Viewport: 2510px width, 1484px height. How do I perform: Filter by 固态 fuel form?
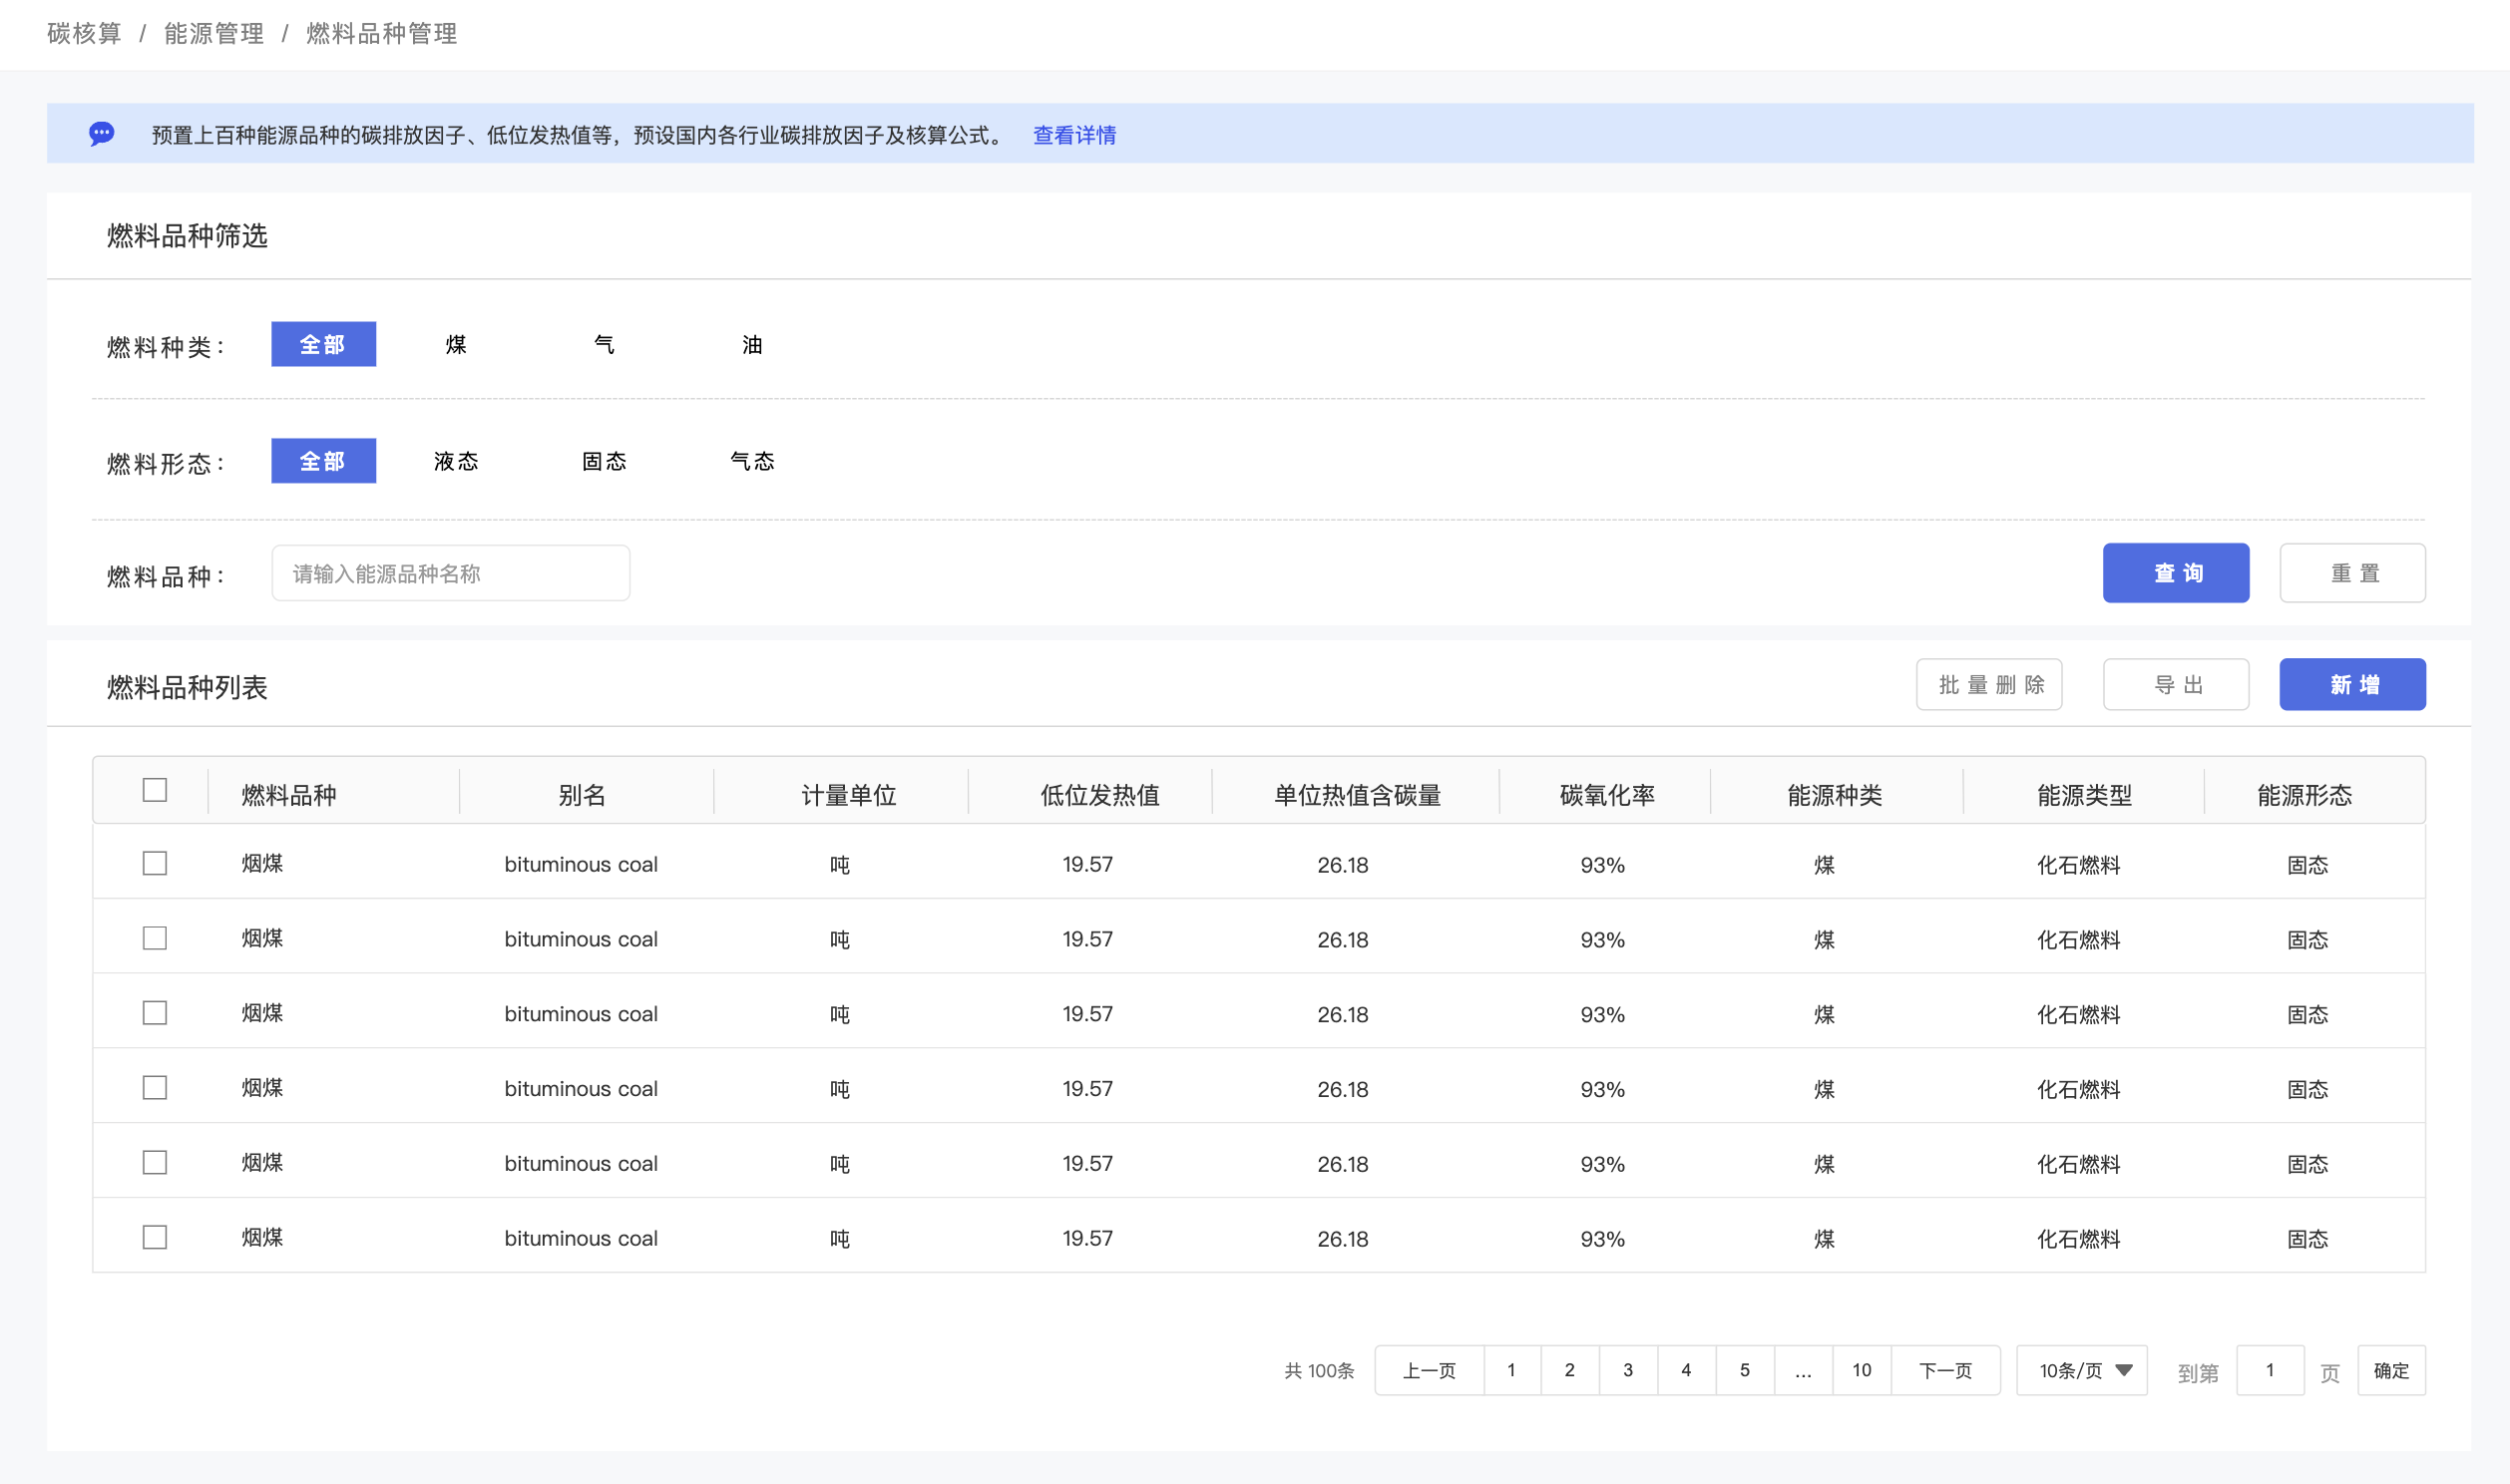(x=604, y=461)
